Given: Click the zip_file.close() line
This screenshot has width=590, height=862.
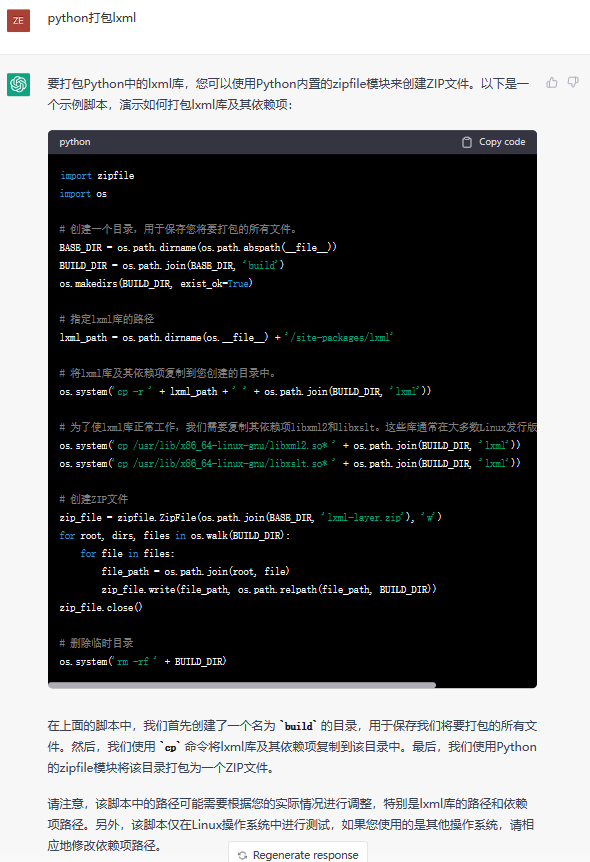Looking at the screenshot, I should (x=101, y=607).
